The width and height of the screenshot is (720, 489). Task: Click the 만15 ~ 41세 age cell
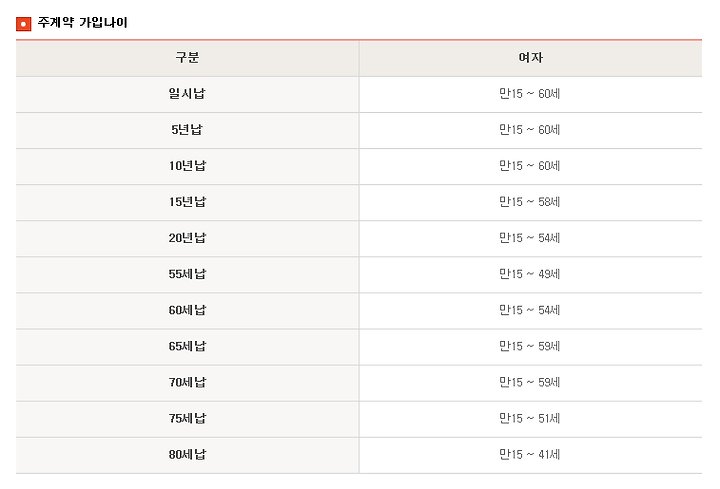pos(529,455)
